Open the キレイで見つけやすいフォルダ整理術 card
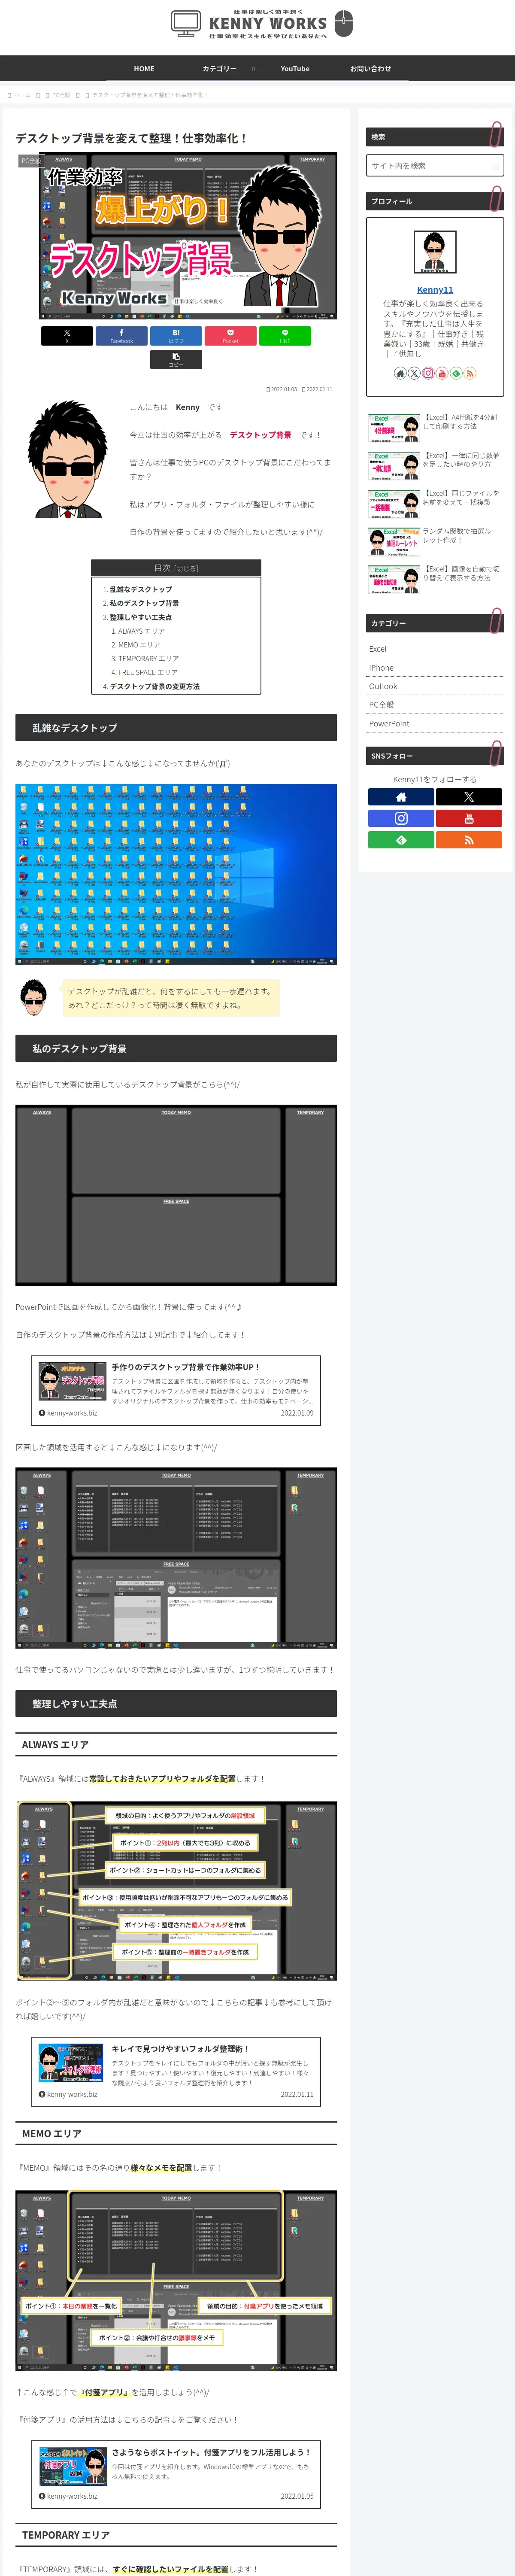Screen dimensions: 515x2576 pyautogui.click(x=176, y=2071)
